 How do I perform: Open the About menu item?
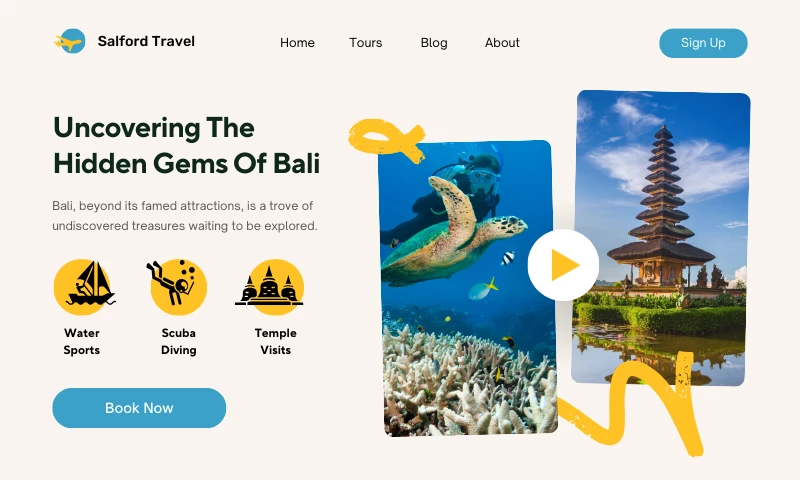coord(503,43)
